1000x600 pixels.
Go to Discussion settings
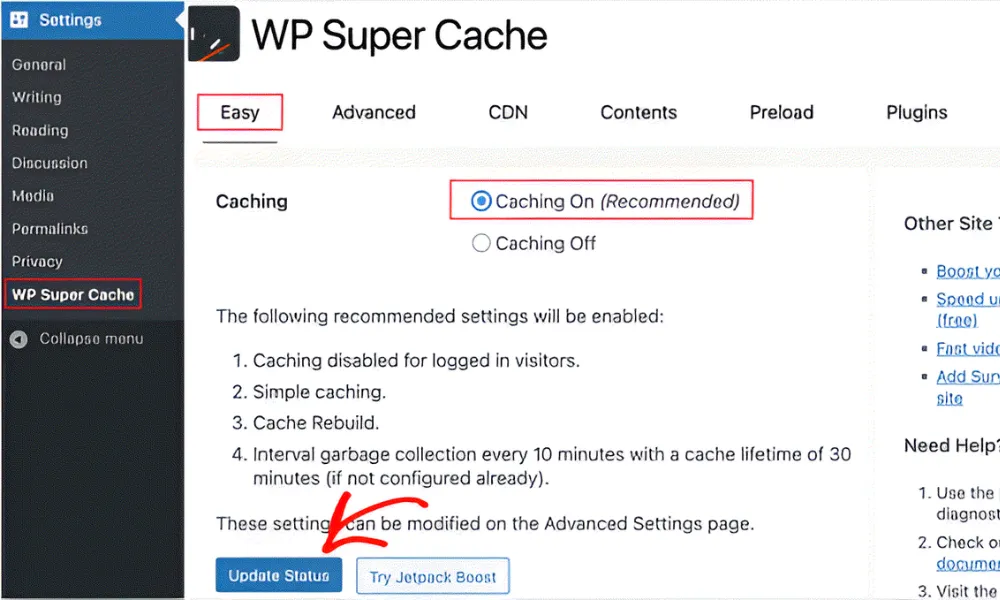pyautogui.click(x=50, y=163)
